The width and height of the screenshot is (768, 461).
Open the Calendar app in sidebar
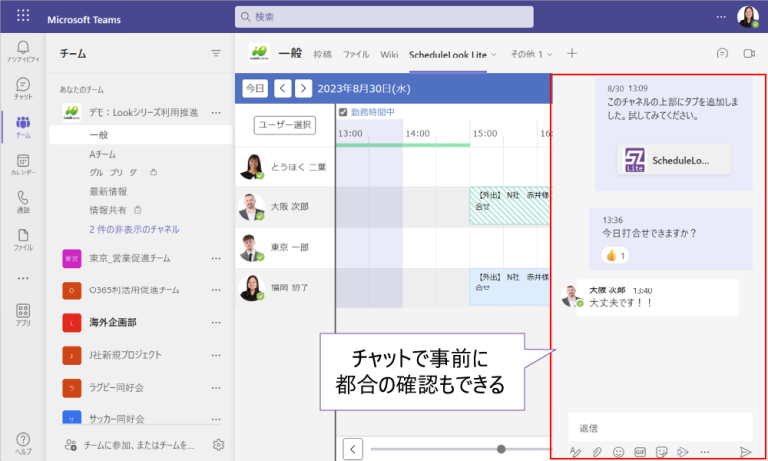point(22,164)
